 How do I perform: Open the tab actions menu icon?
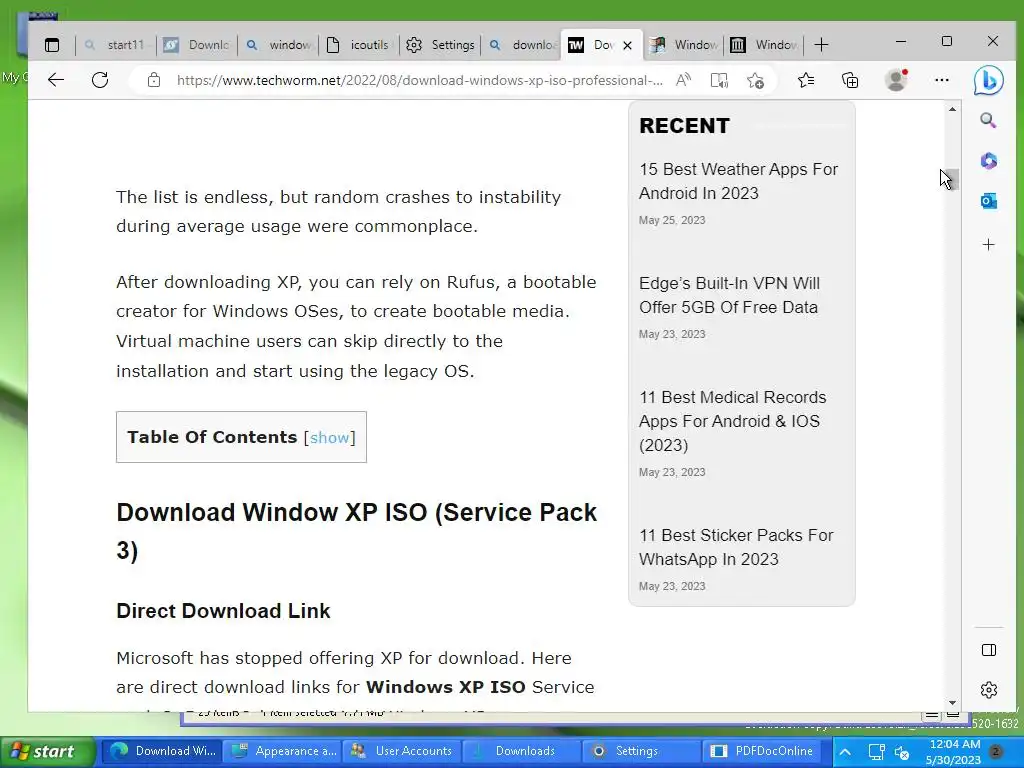tap(52, 45)
